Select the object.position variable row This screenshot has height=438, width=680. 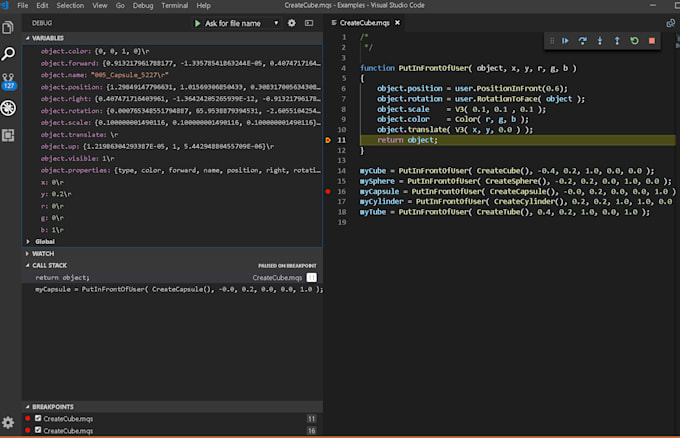click(173, 87)
